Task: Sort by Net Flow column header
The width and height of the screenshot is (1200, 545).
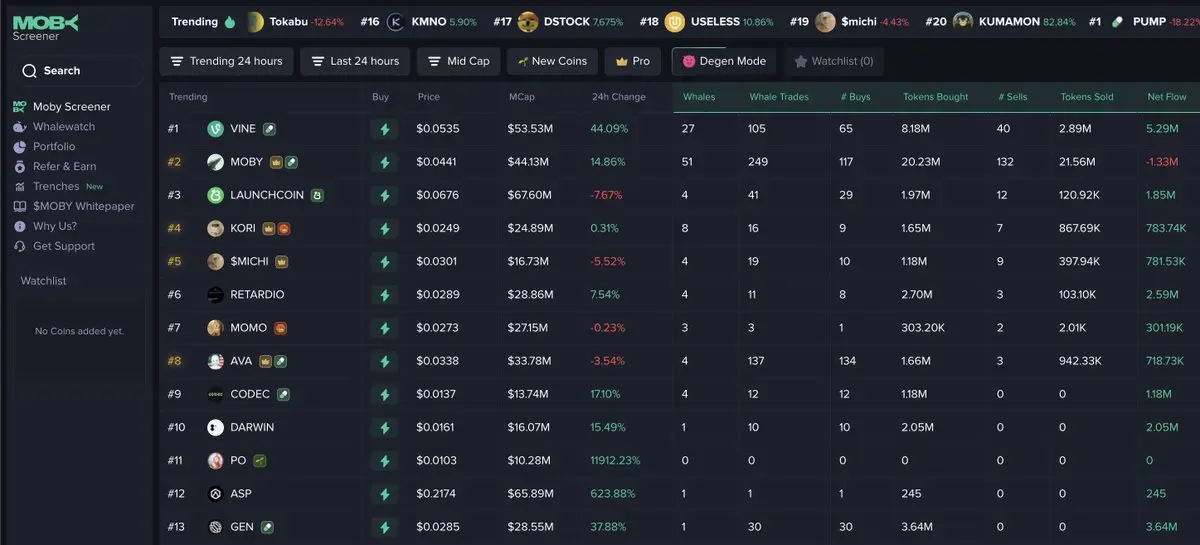Action: point(1167,97)
